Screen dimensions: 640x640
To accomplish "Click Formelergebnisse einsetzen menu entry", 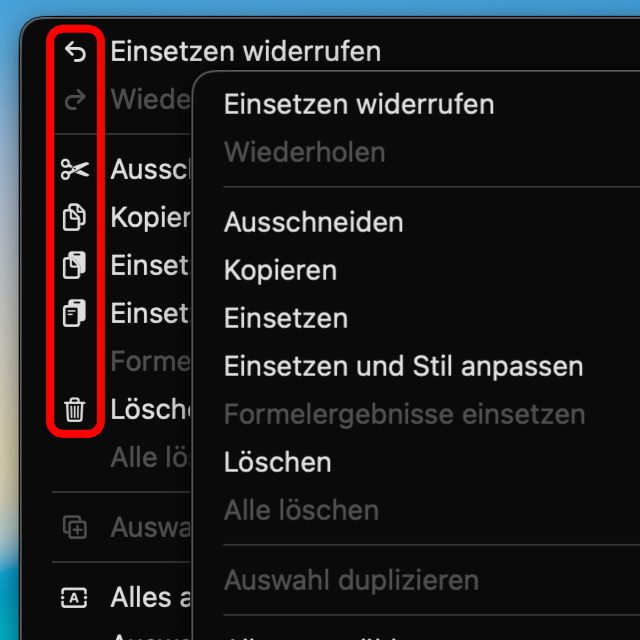I will click(x=404, y=415).
